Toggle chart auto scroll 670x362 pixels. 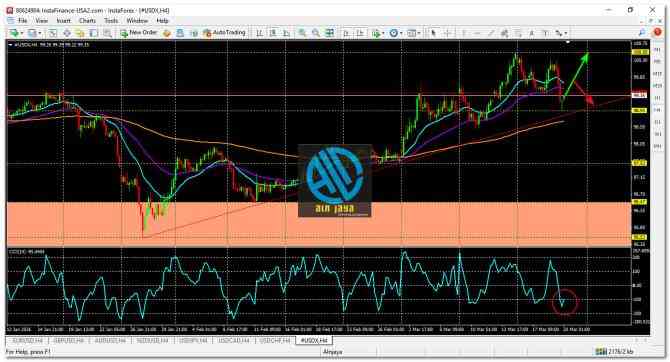347,33
